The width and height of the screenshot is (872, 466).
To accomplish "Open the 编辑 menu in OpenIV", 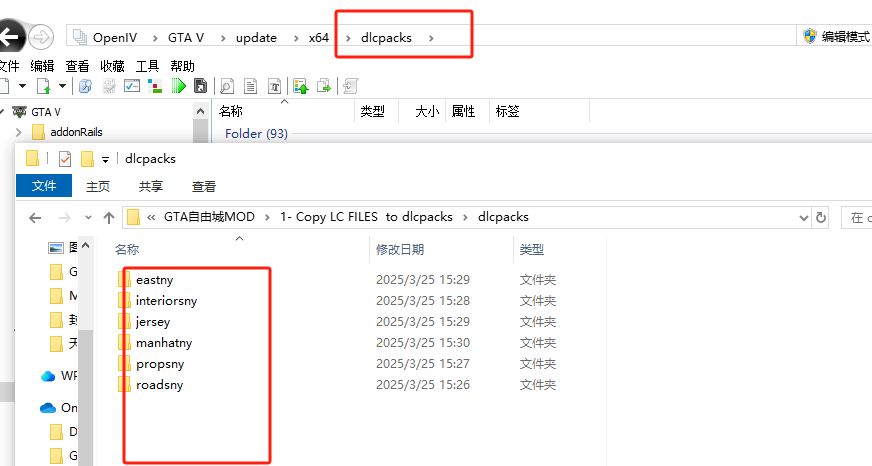I will pos(42,66).
